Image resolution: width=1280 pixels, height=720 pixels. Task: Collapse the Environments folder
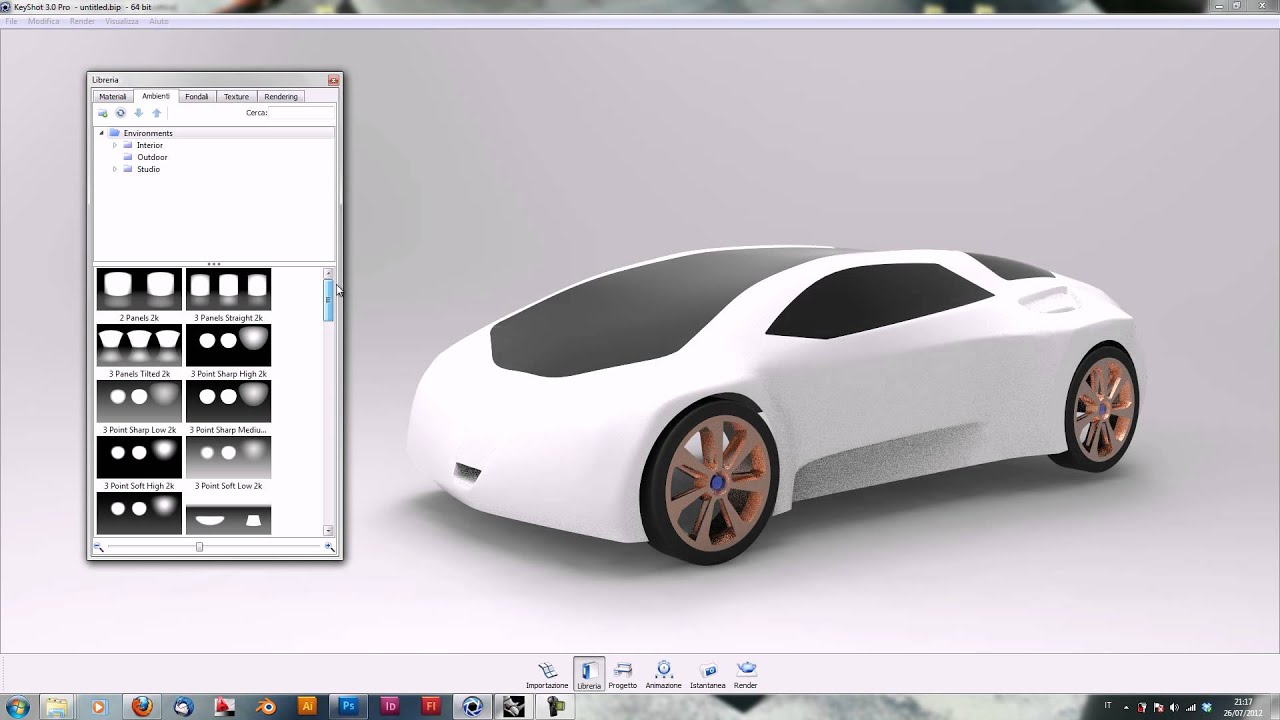pyautogui.click(x=101, y=133)
